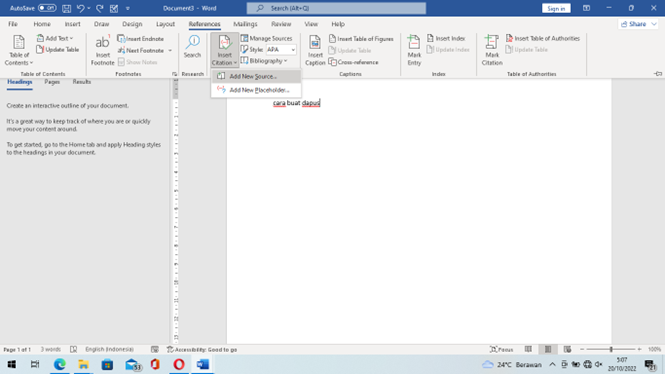The height and width of the screenshot is (374, 665).
Task: Open the Footnotes dialog launcher
Action: tap(174, 74)
